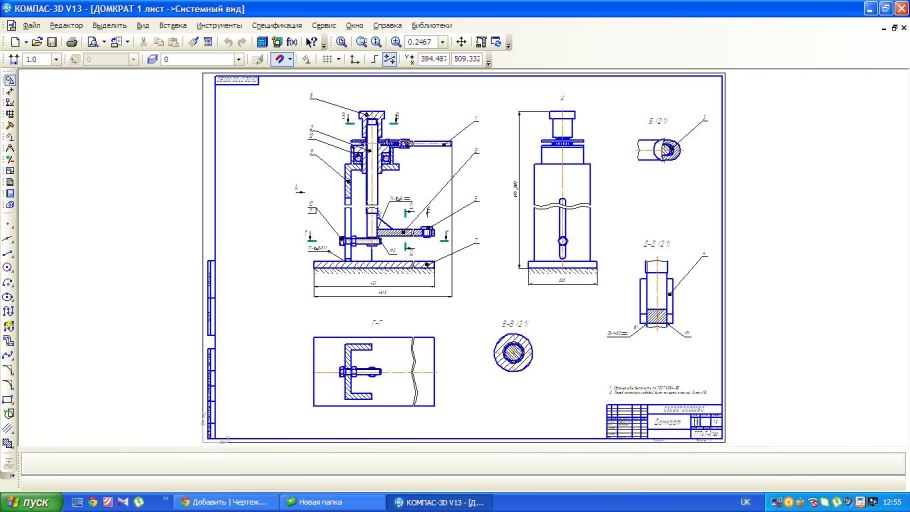Toggle the grid display button
The height and width of the screenshot is (512, 910).
[x=326, y=59]
